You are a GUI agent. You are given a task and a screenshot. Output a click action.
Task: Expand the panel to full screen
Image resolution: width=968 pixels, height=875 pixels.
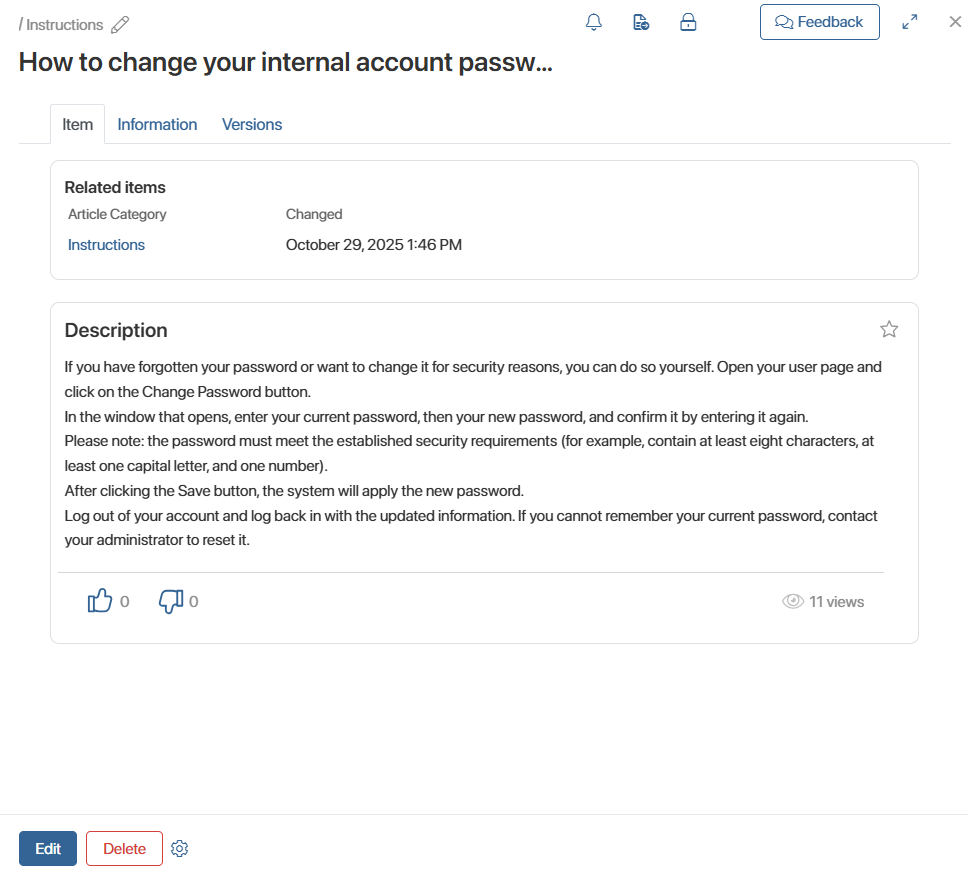[x=910, y=23]
